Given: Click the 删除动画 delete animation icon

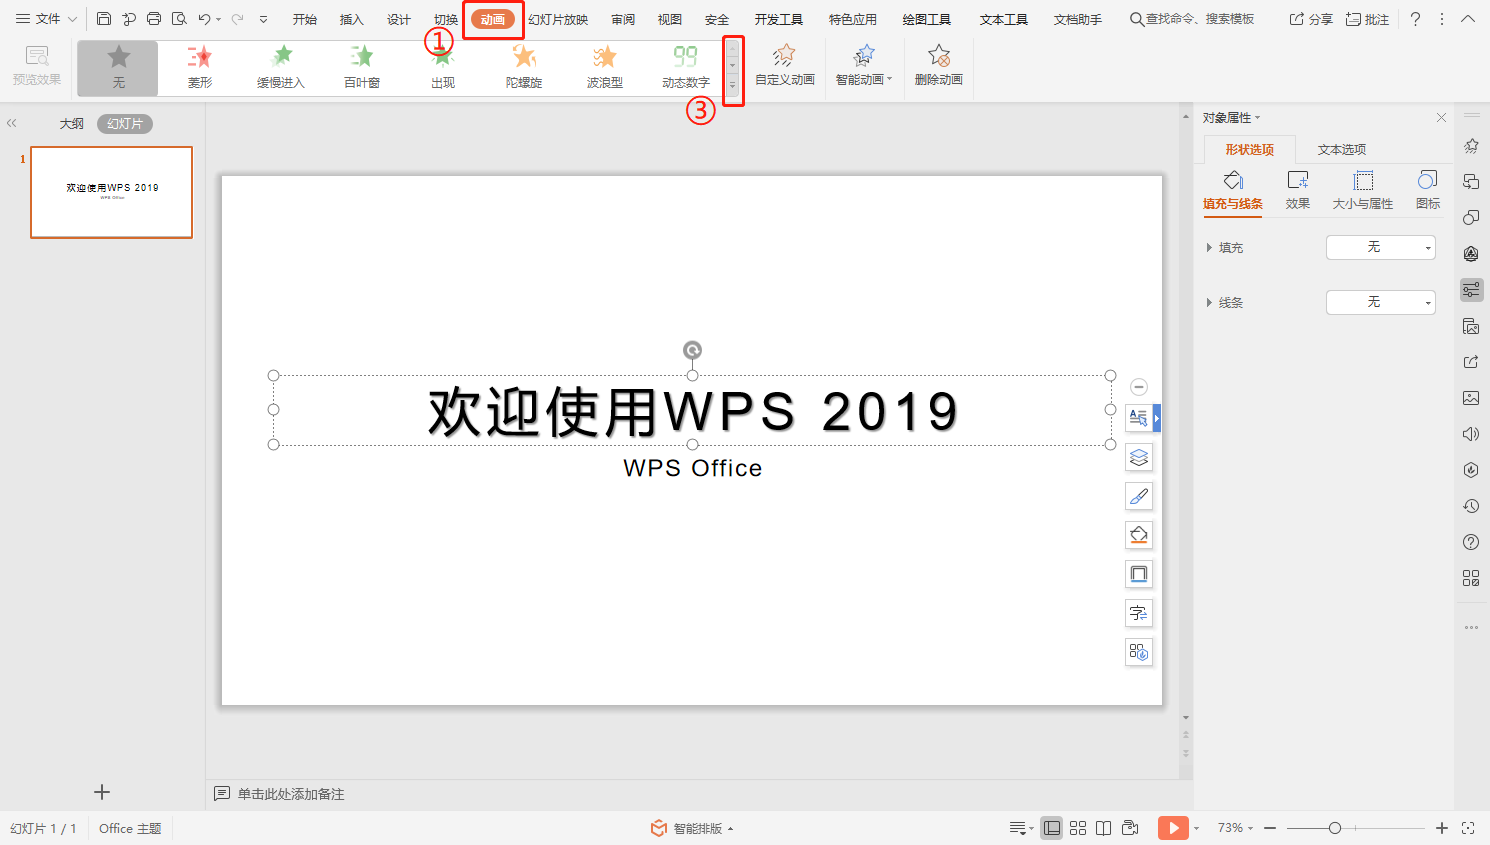Looking at the screenshot, I should click(x=938, y=66).
